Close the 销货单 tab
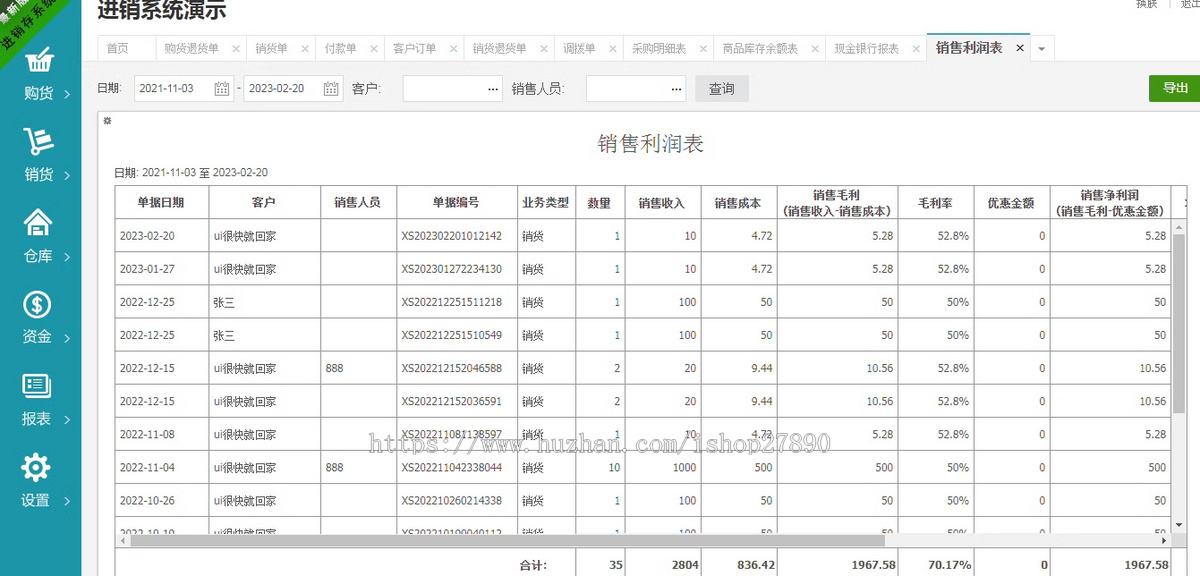This screenshot has width=1200, height=576. 306,48
